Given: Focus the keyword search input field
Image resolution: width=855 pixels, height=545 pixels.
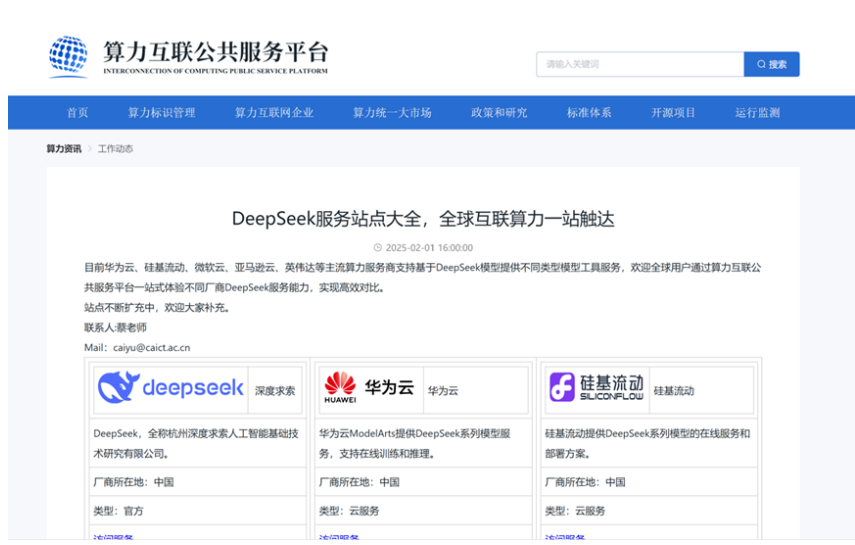Looking at the screenshot, I should click(x=640, y=64).
